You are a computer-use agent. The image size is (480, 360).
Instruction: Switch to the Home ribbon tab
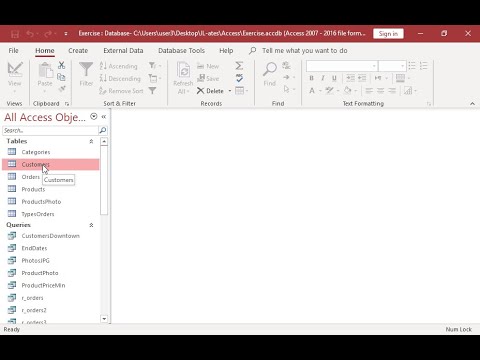tap(45, 51)
